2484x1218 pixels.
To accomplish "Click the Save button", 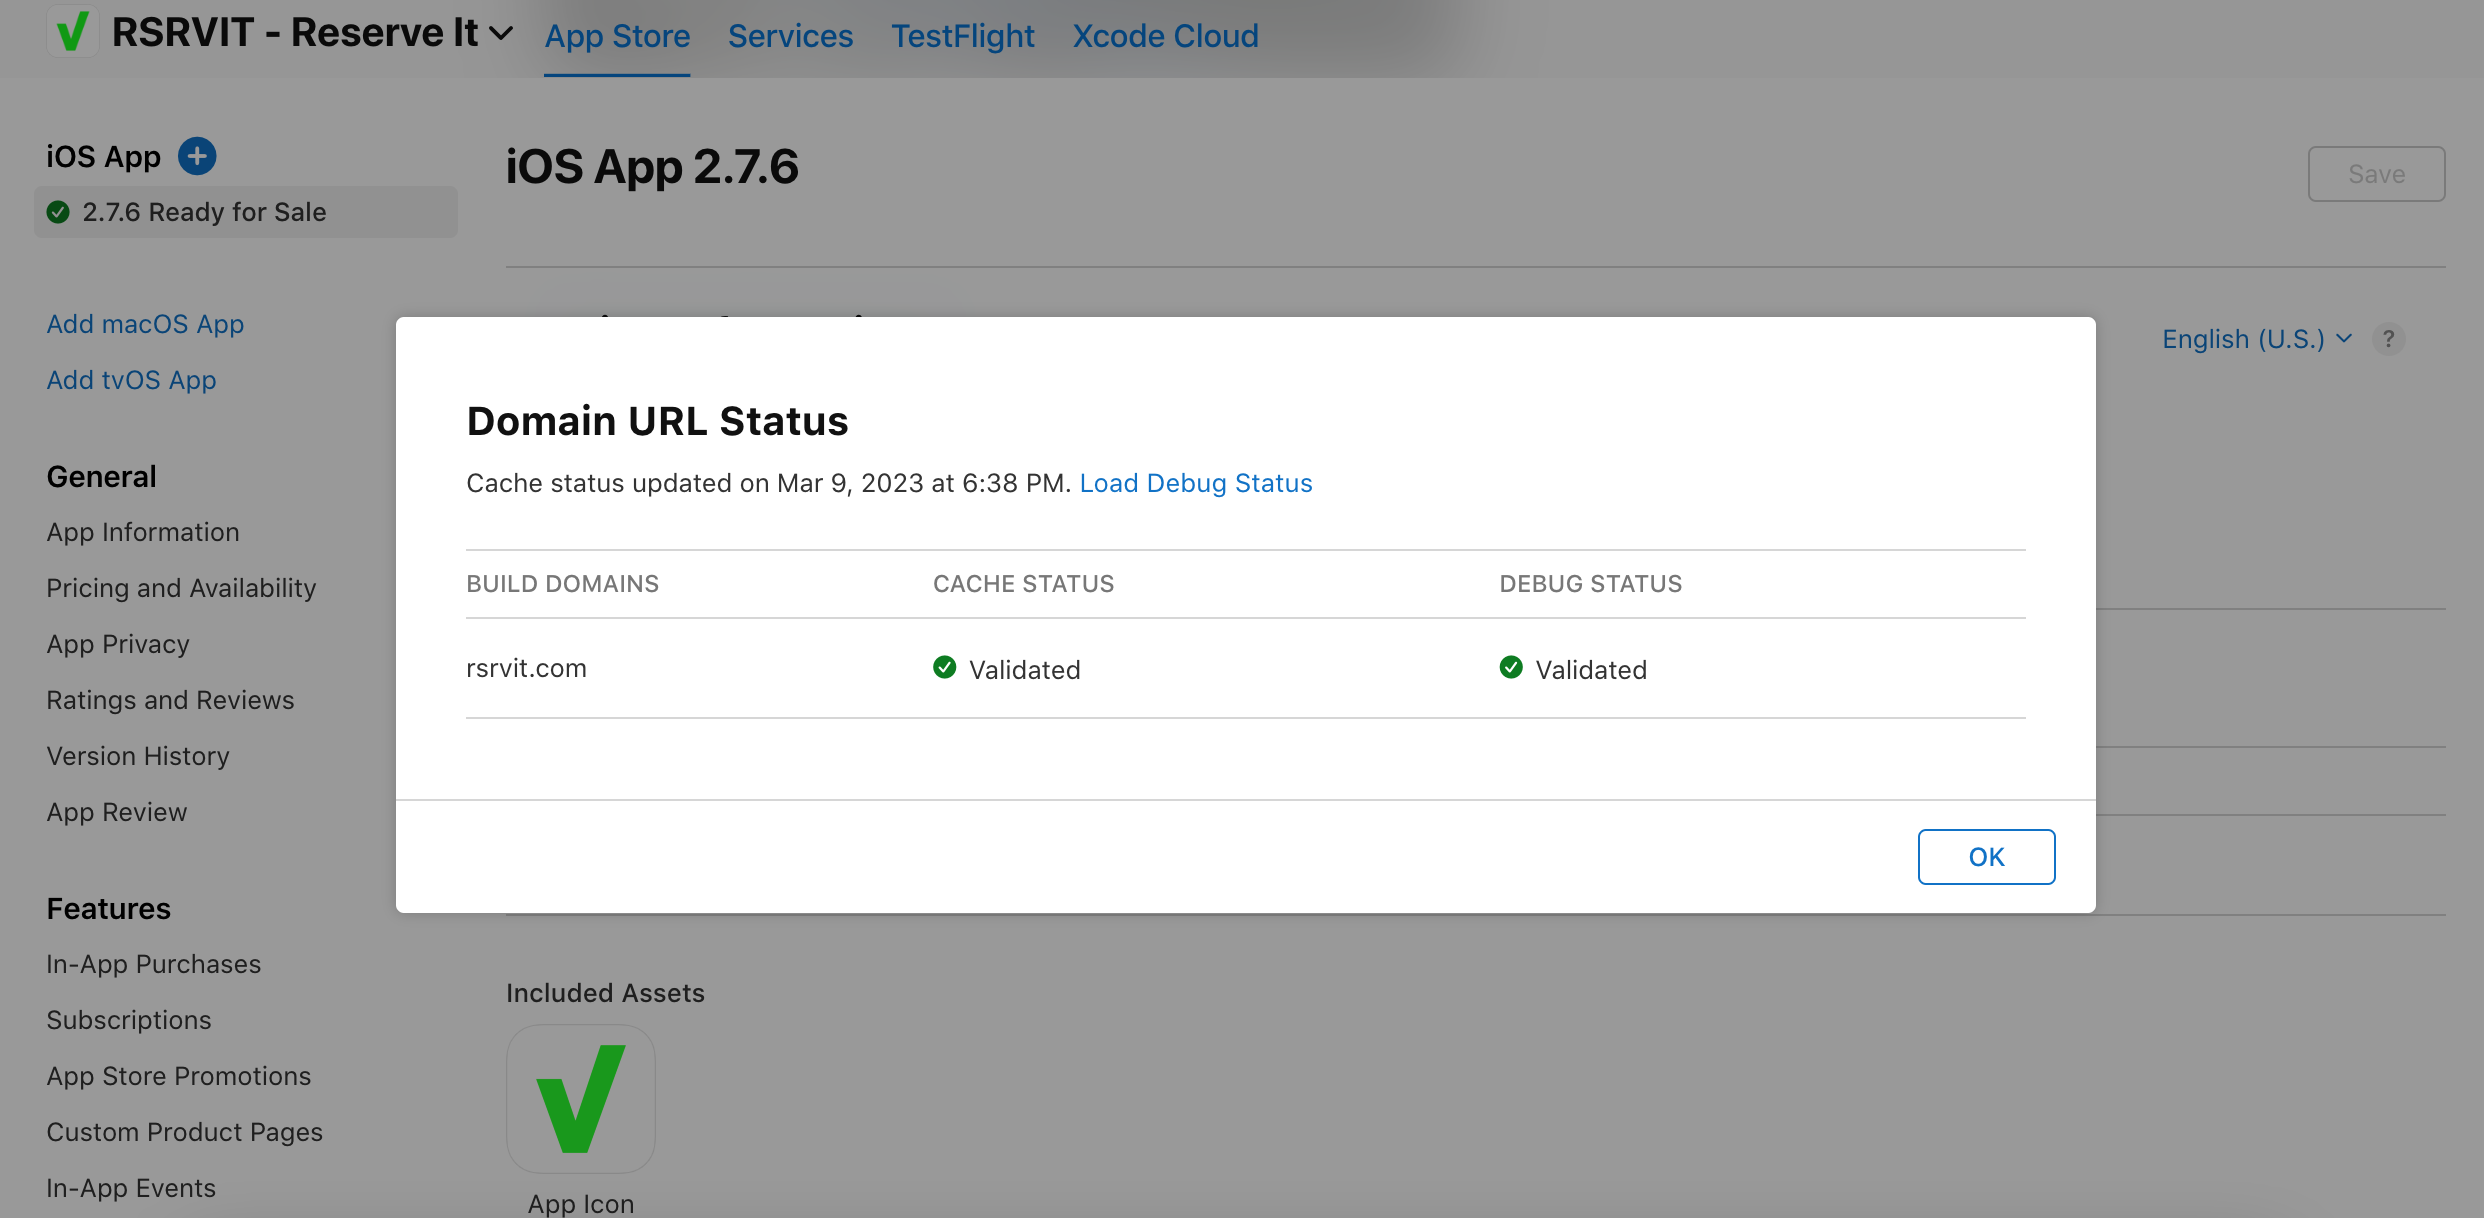I will (2376, 174).
